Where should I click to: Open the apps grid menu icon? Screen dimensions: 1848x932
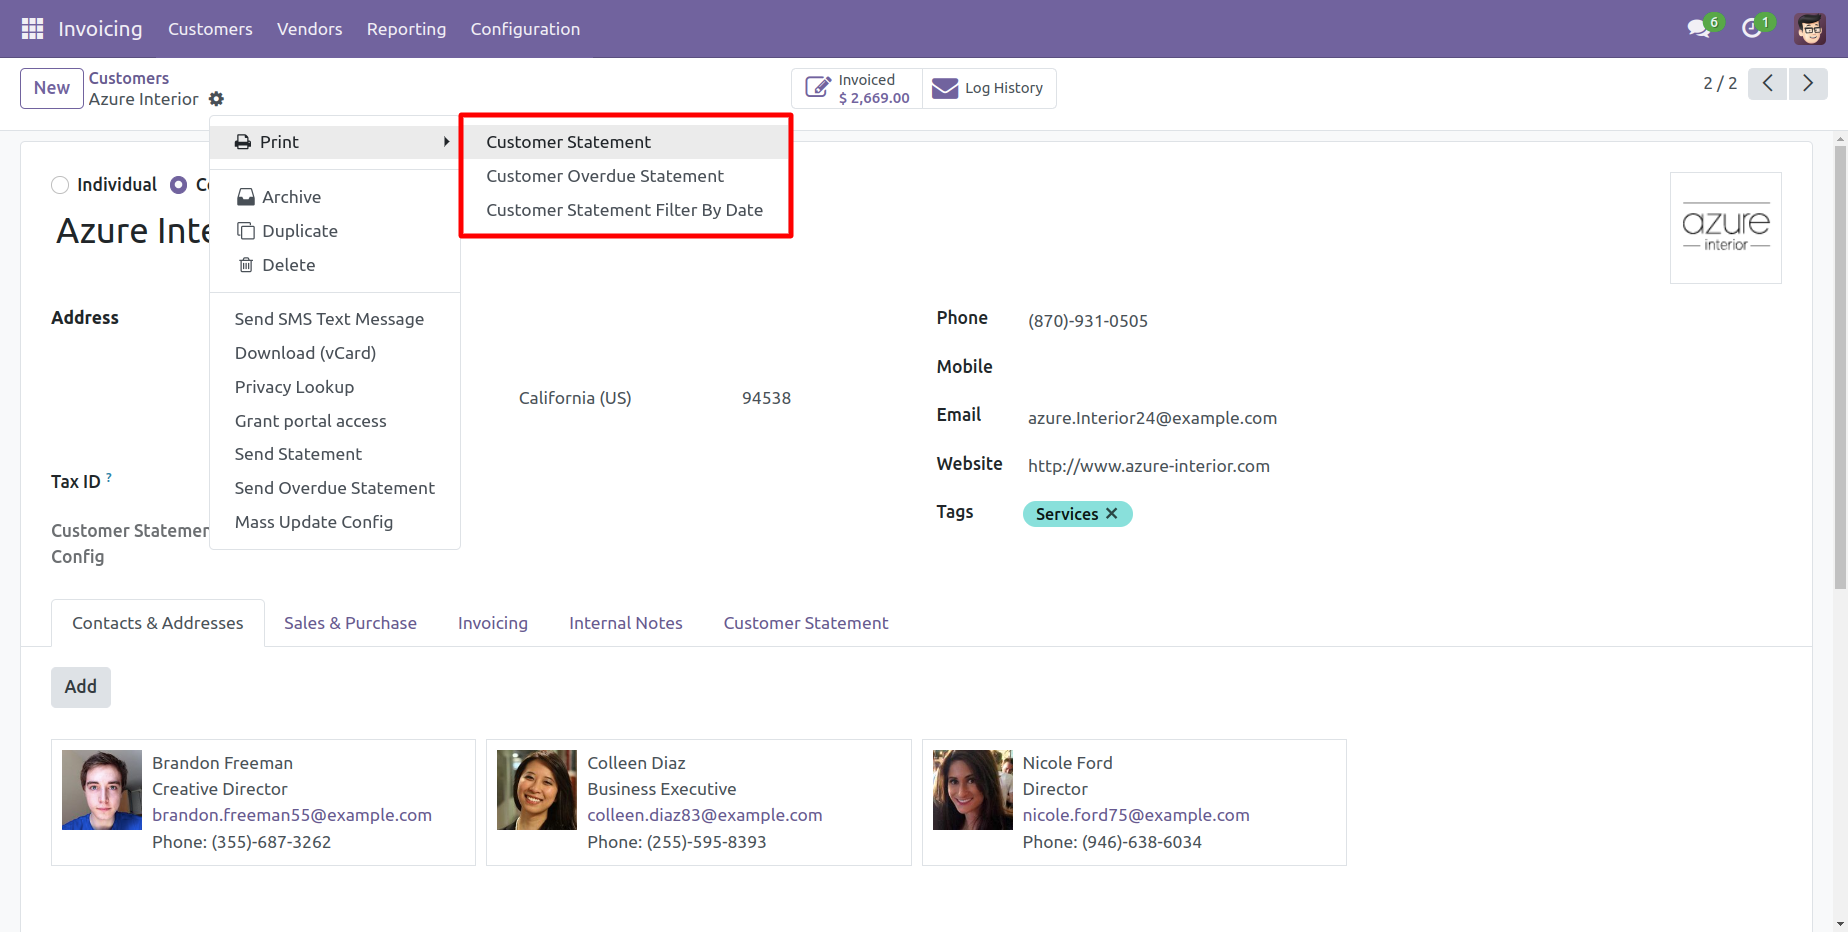click(32, 29)
